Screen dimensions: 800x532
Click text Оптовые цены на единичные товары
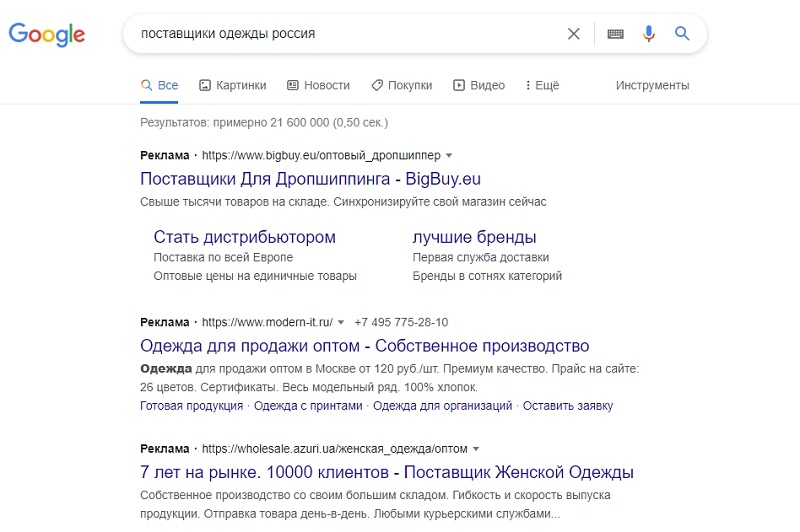pos(255,276)
